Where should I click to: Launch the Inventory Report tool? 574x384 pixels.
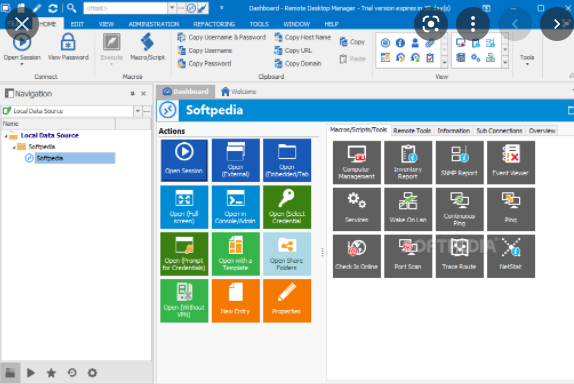[408, 163]
